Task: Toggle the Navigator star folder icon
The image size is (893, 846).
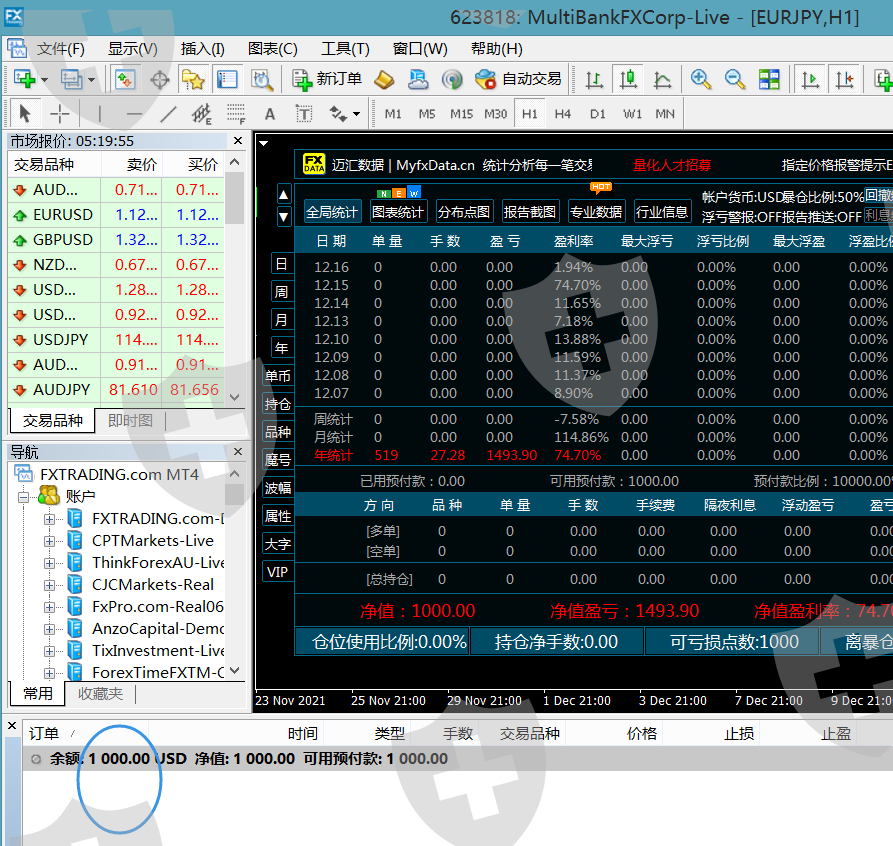Action: [193, 79]
